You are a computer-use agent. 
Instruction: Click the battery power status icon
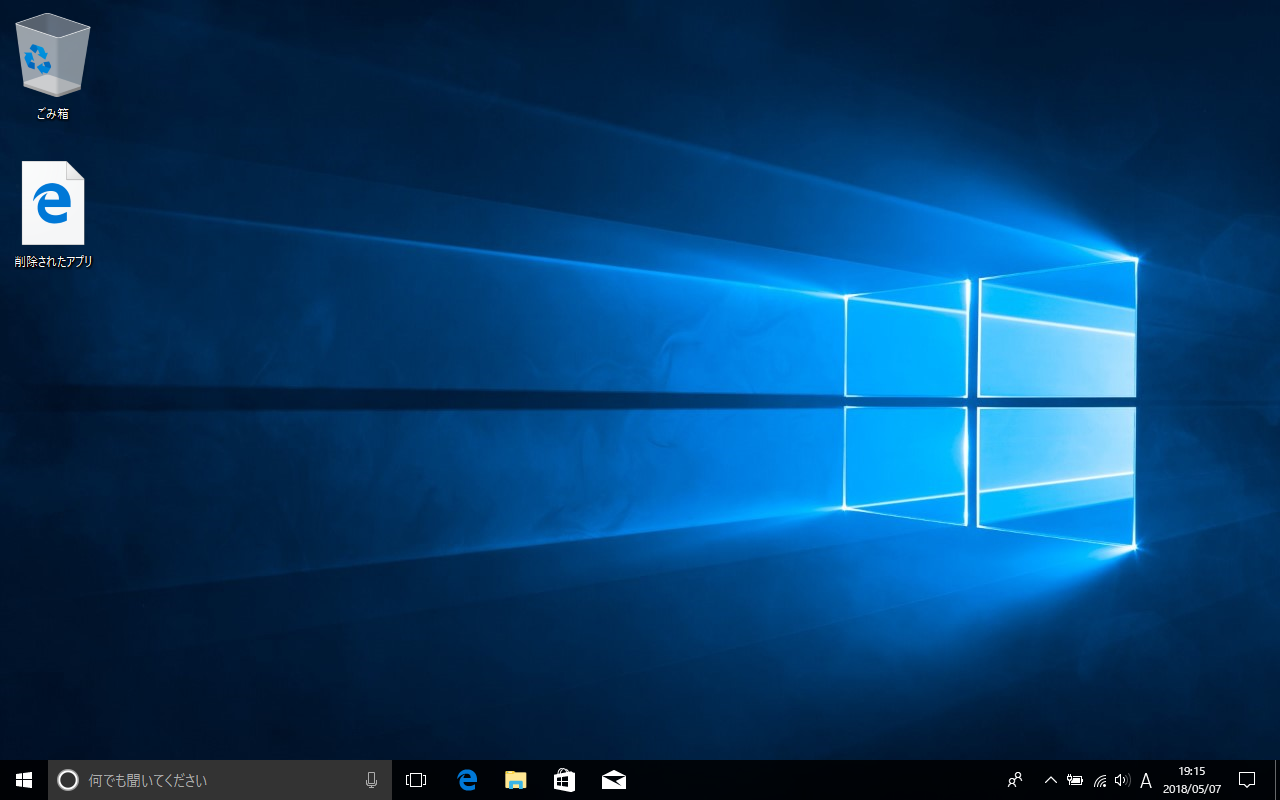point(1075,780)
